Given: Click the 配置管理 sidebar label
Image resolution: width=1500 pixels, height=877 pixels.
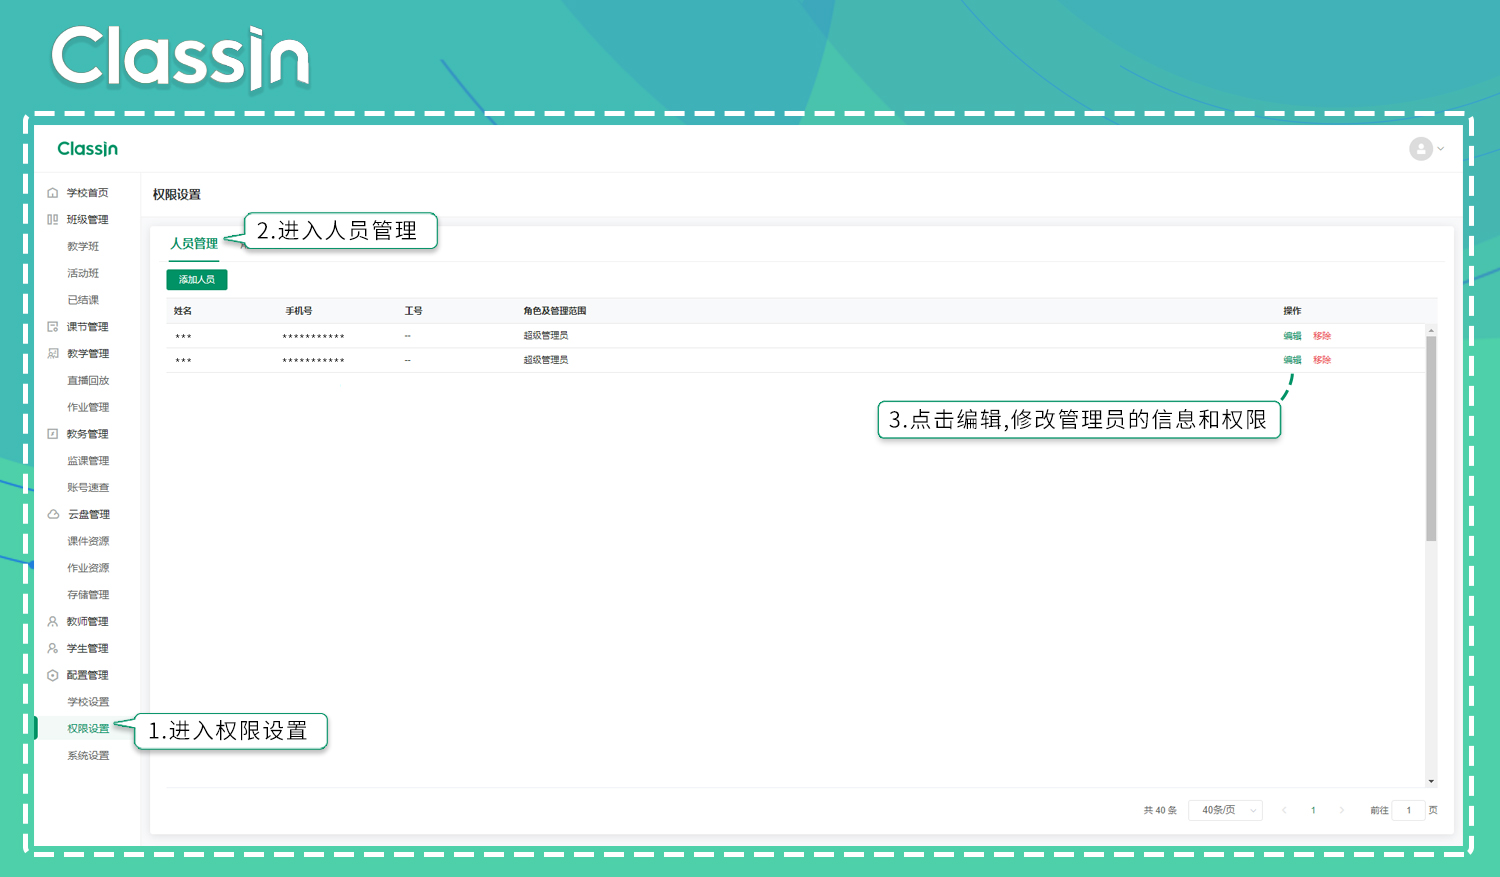Looking at the screenshot, I should pyautogui.click(x=88, y=676).
